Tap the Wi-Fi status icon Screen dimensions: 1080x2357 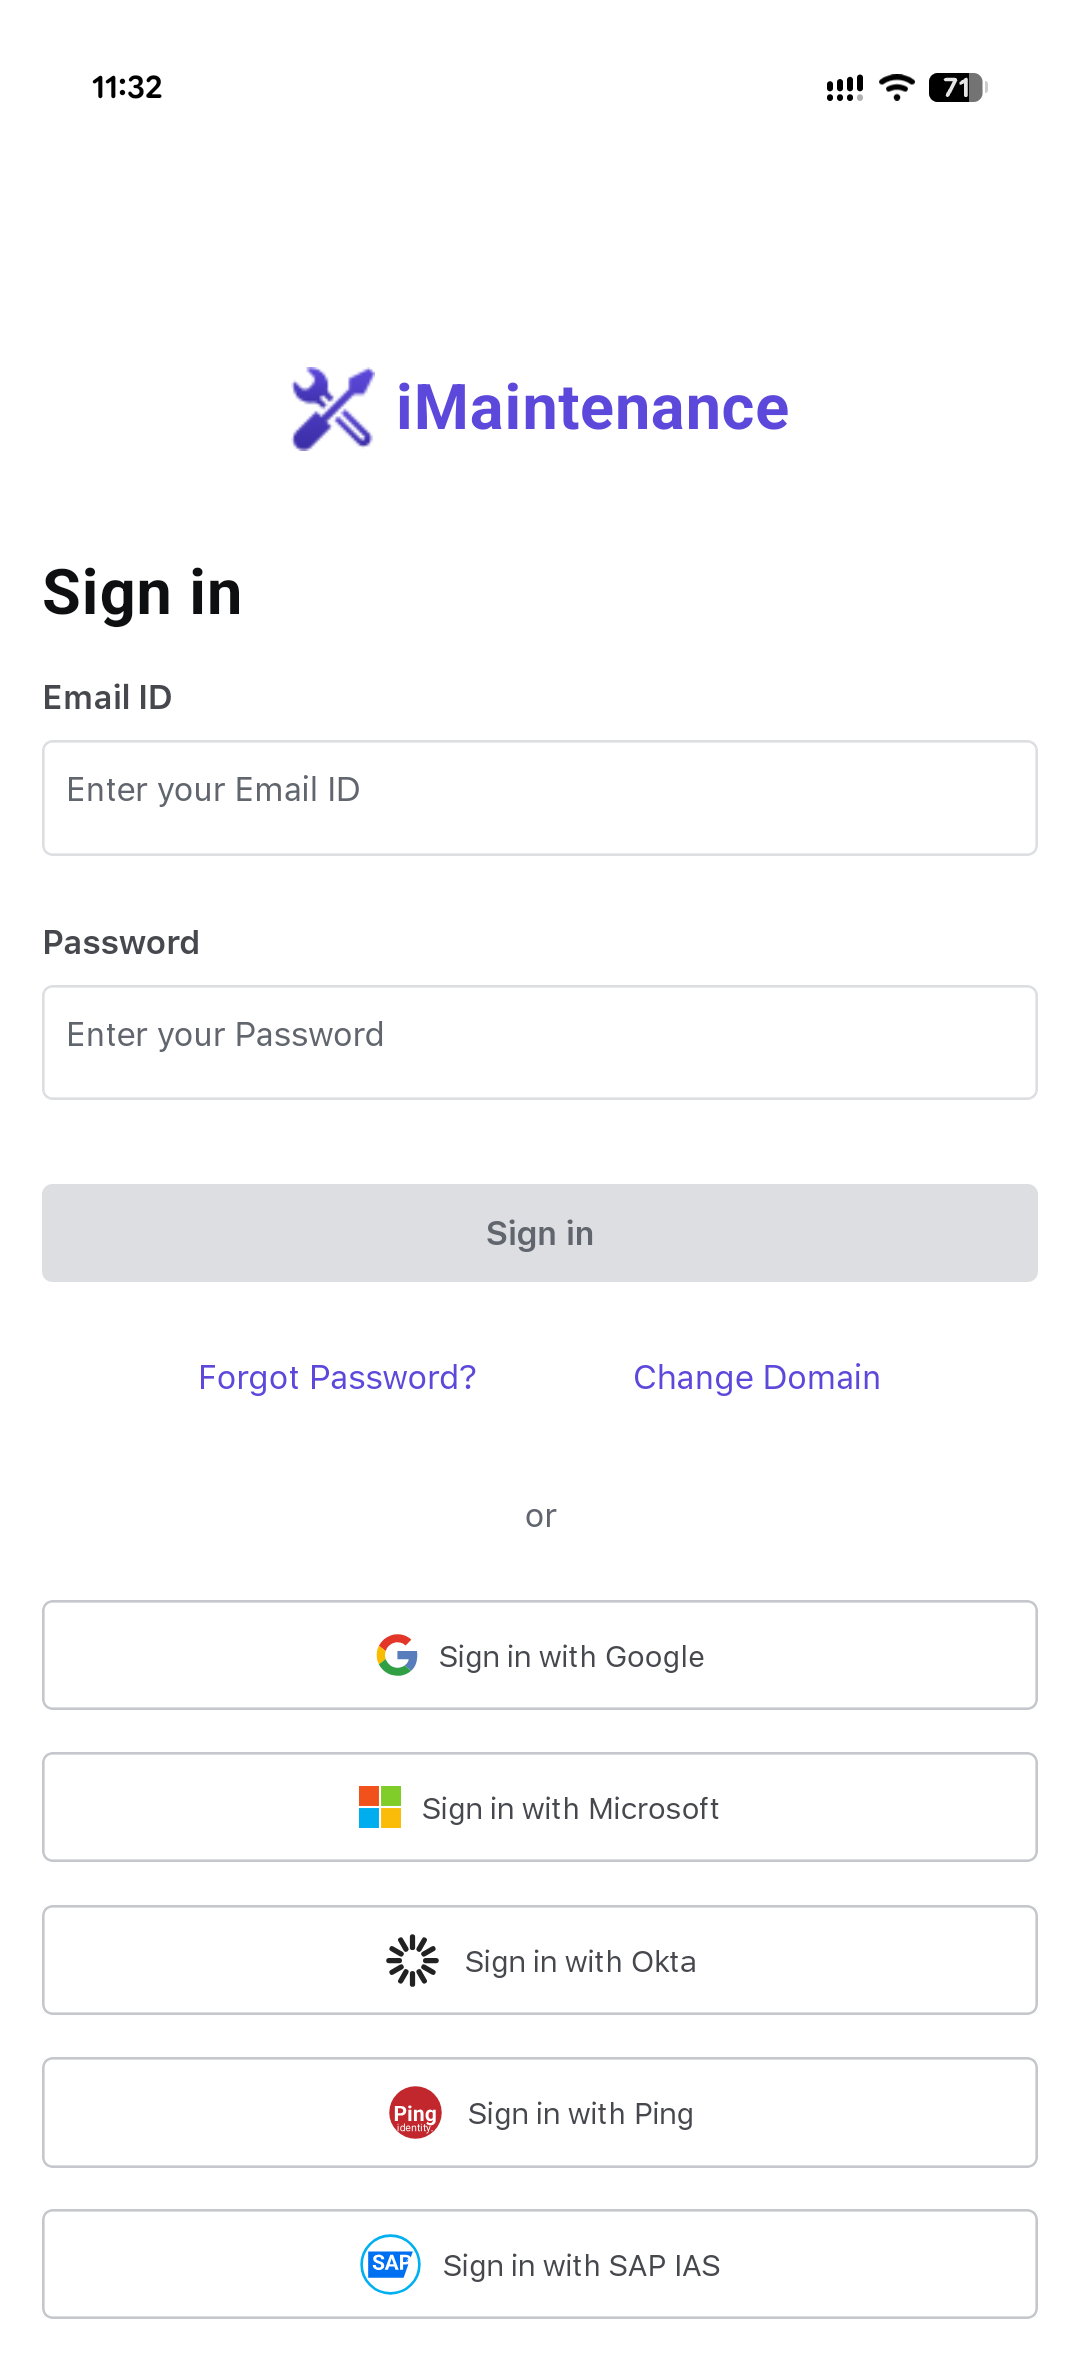point(896,88)
